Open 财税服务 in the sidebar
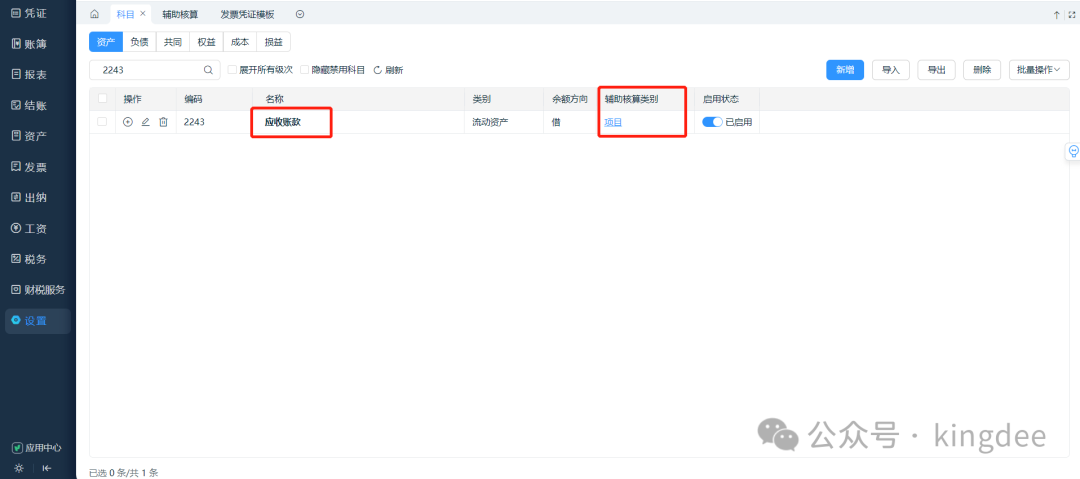This screenshot has height=479, width=1080. (x=38, y=289)
